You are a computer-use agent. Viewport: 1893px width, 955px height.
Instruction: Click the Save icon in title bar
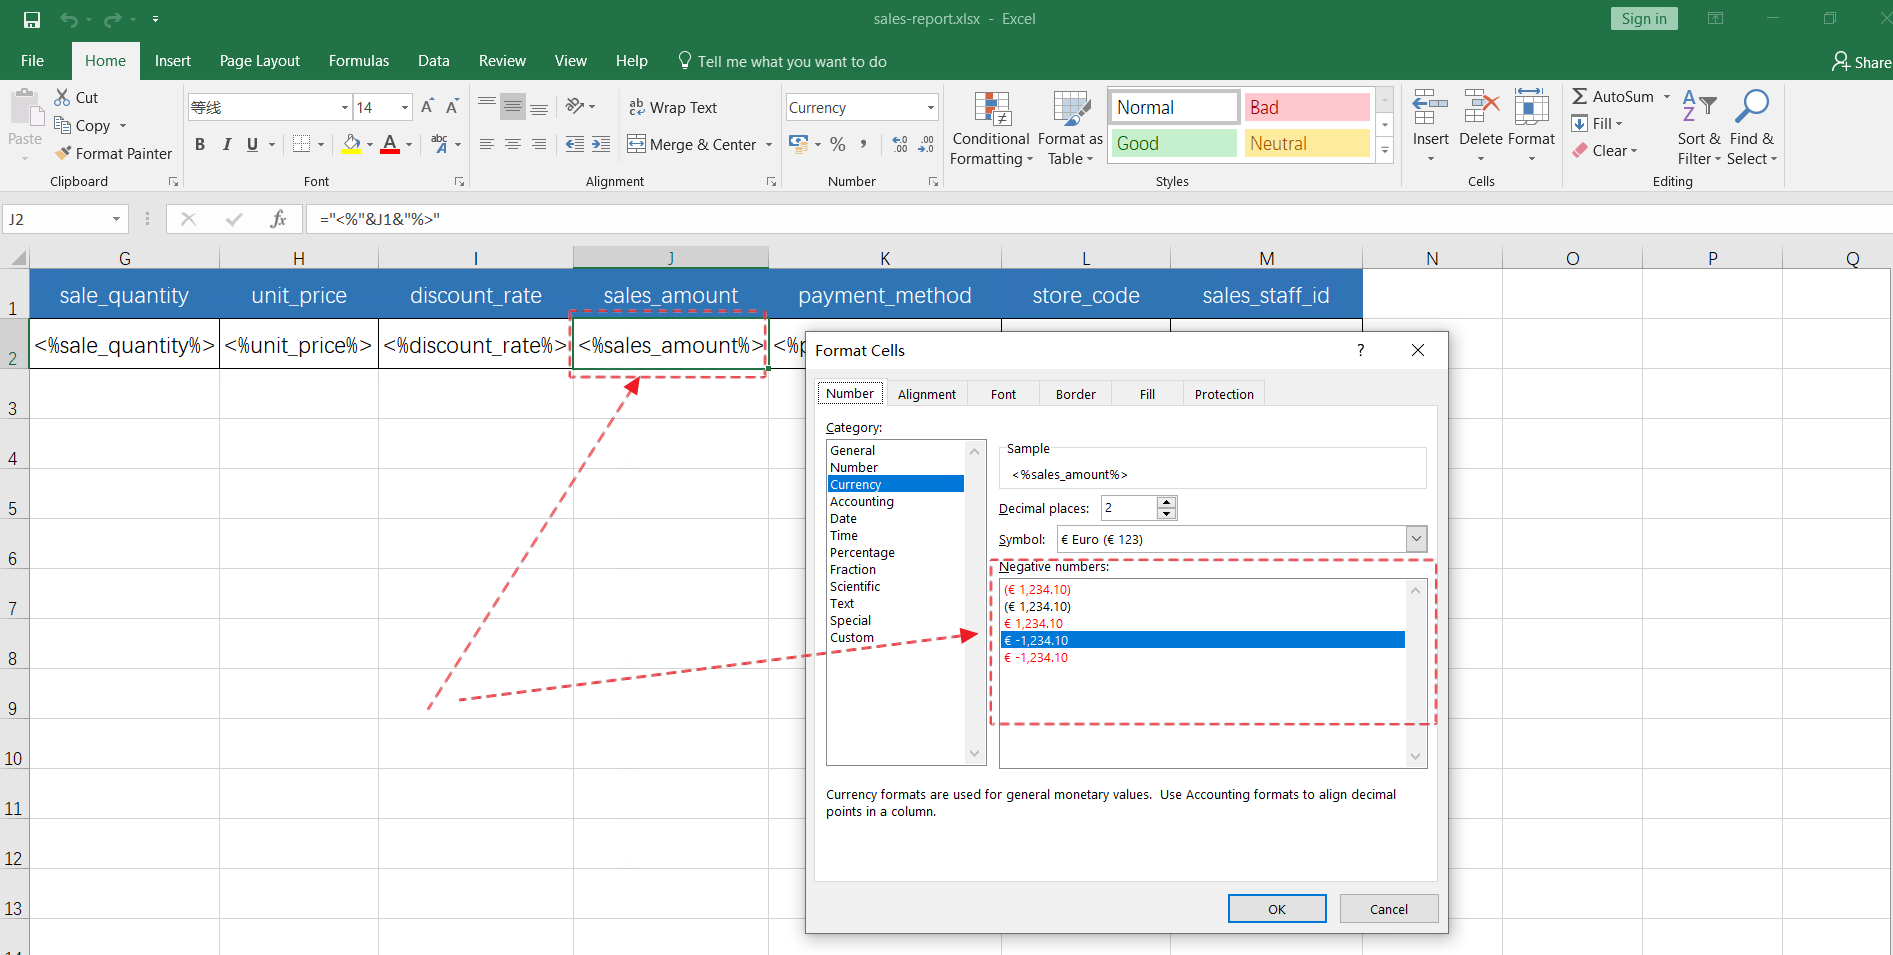[x=32, y=19]
